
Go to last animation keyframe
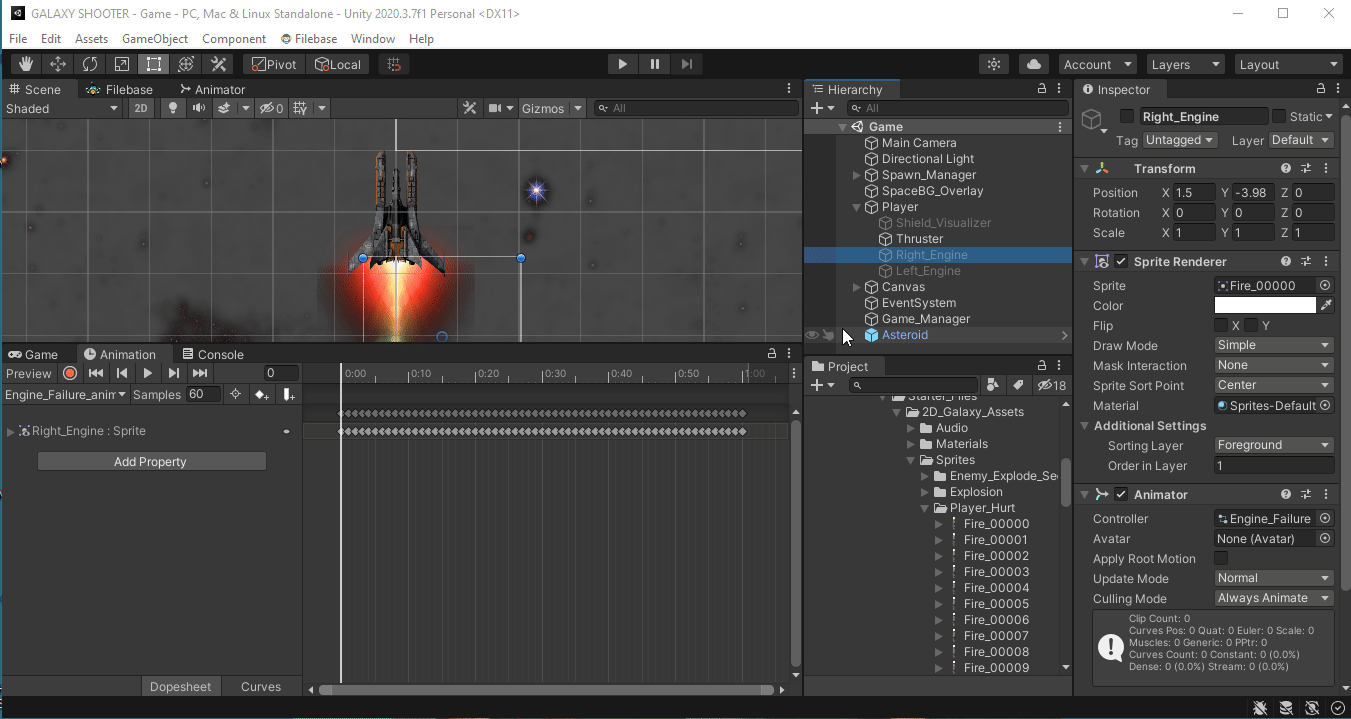(200, 373)
